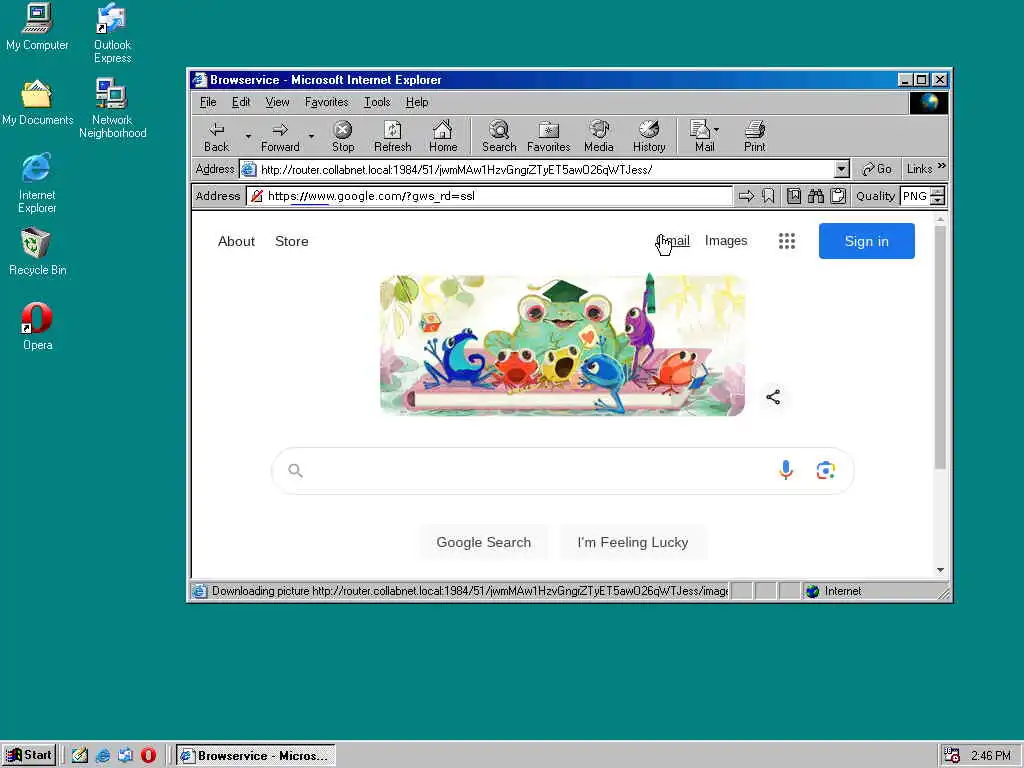This screenshot has width=1024, height=768.
Task: Open the File menu
Action: point(208,102)
